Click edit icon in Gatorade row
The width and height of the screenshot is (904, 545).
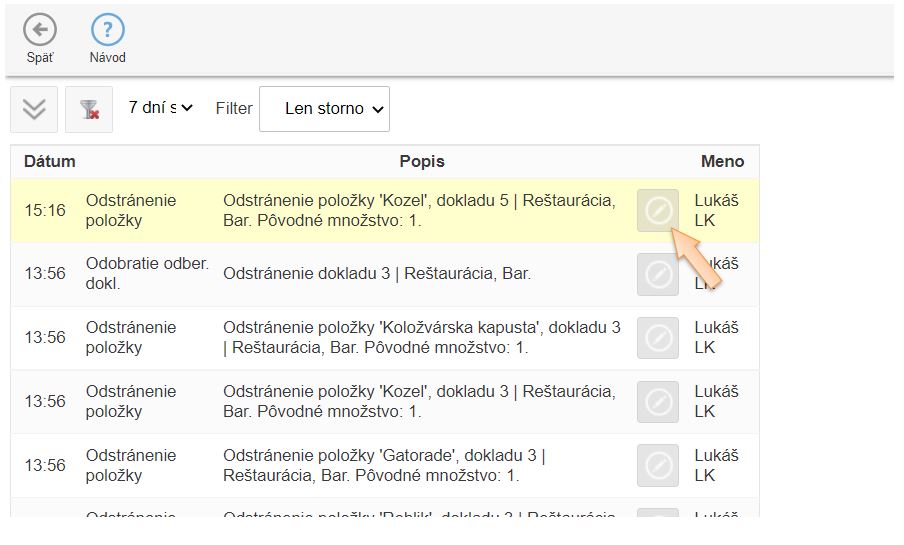[658, 466]
